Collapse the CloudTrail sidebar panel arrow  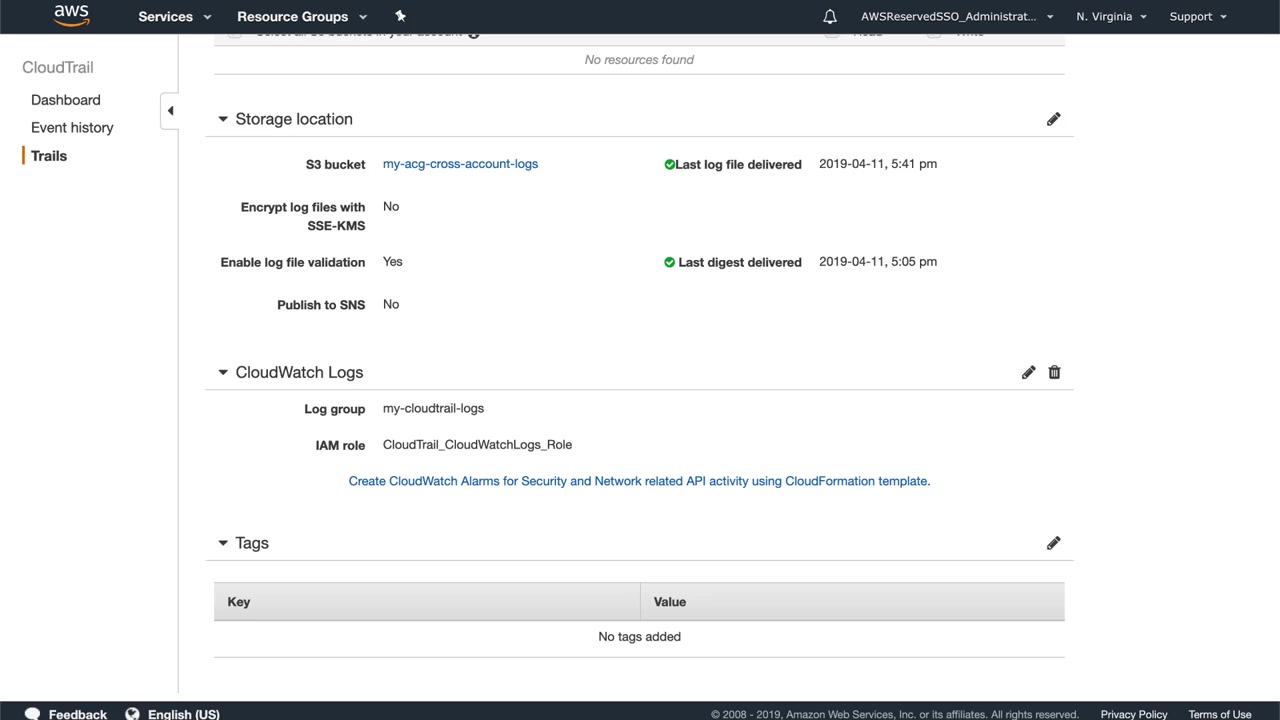click(x=170, y=111)
